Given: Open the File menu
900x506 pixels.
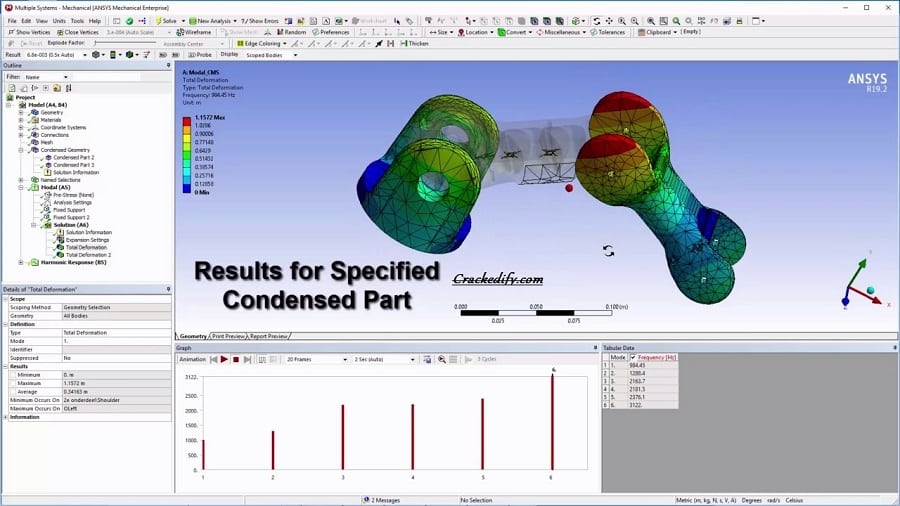Looking at the screenshot, I should pos(11,21).
